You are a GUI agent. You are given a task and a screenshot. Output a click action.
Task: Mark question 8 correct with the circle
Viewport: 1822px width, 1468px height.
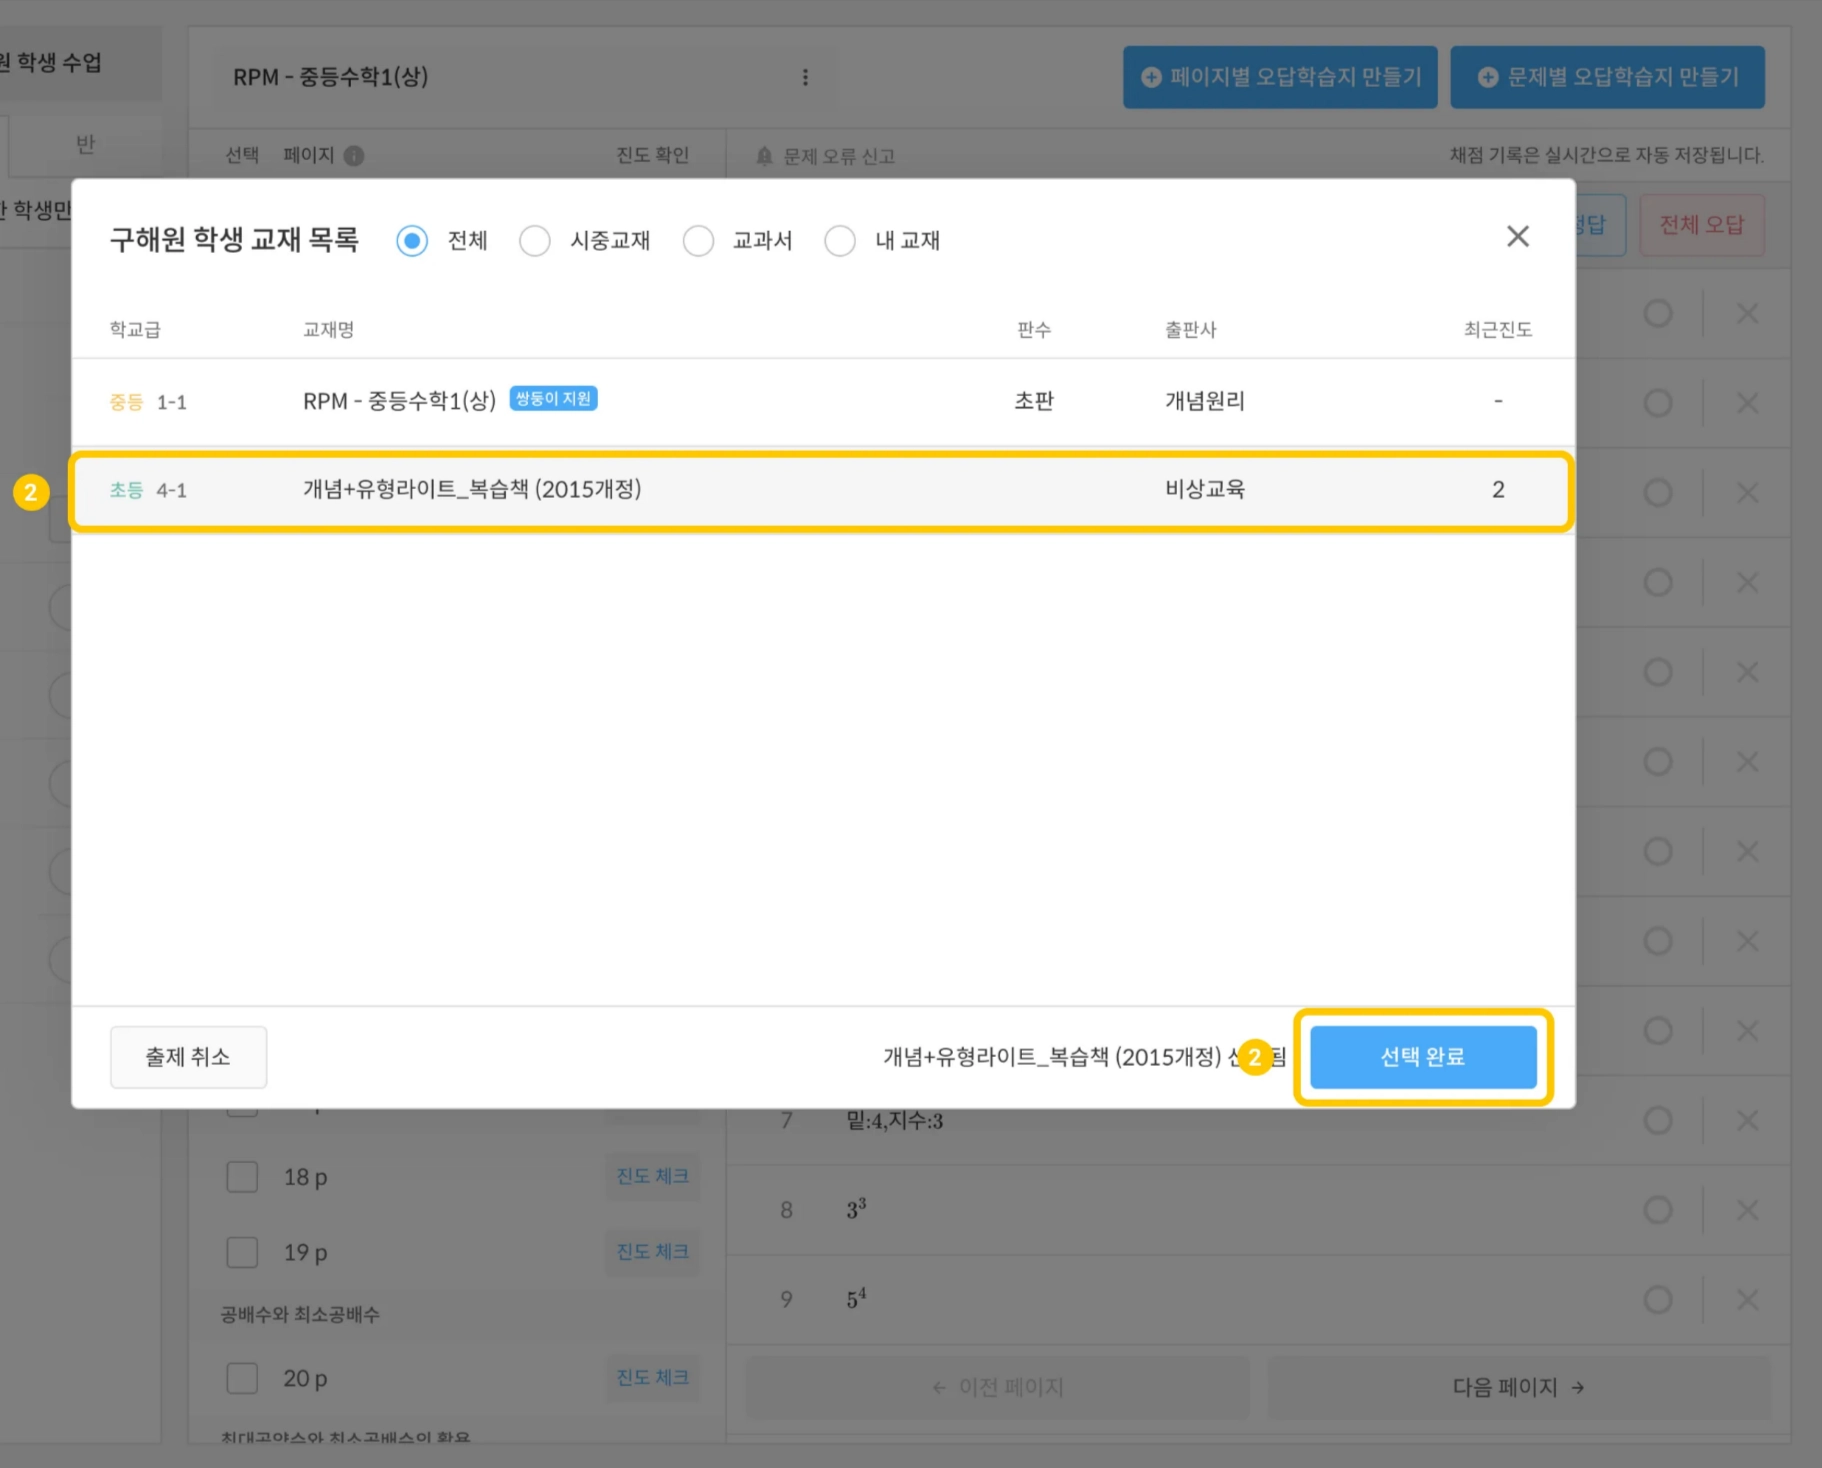pos(1658,1210)
